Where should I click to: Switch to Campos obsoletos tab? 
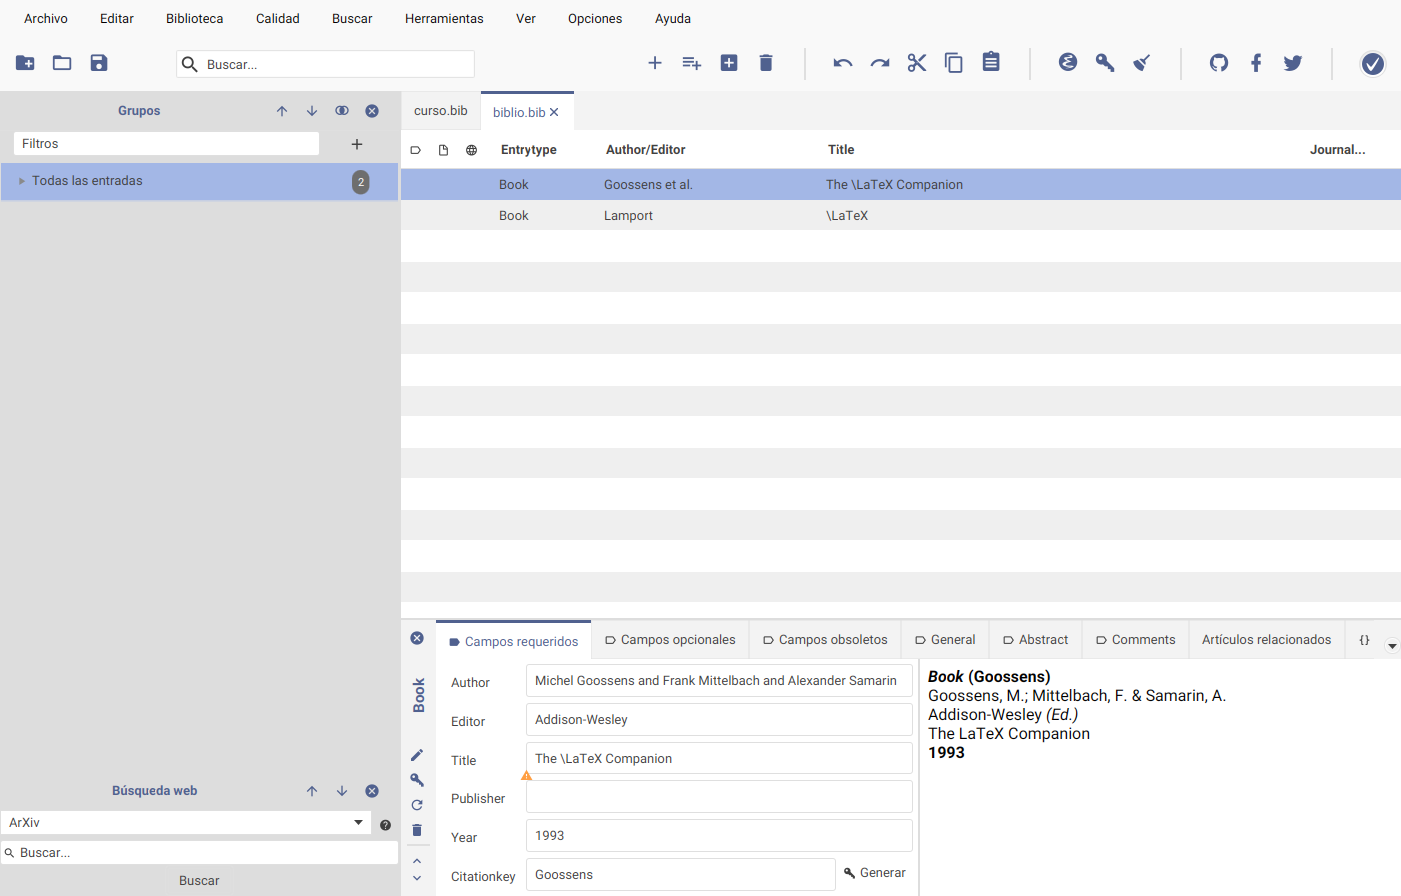pyautogui.click(x=825, y=640)
